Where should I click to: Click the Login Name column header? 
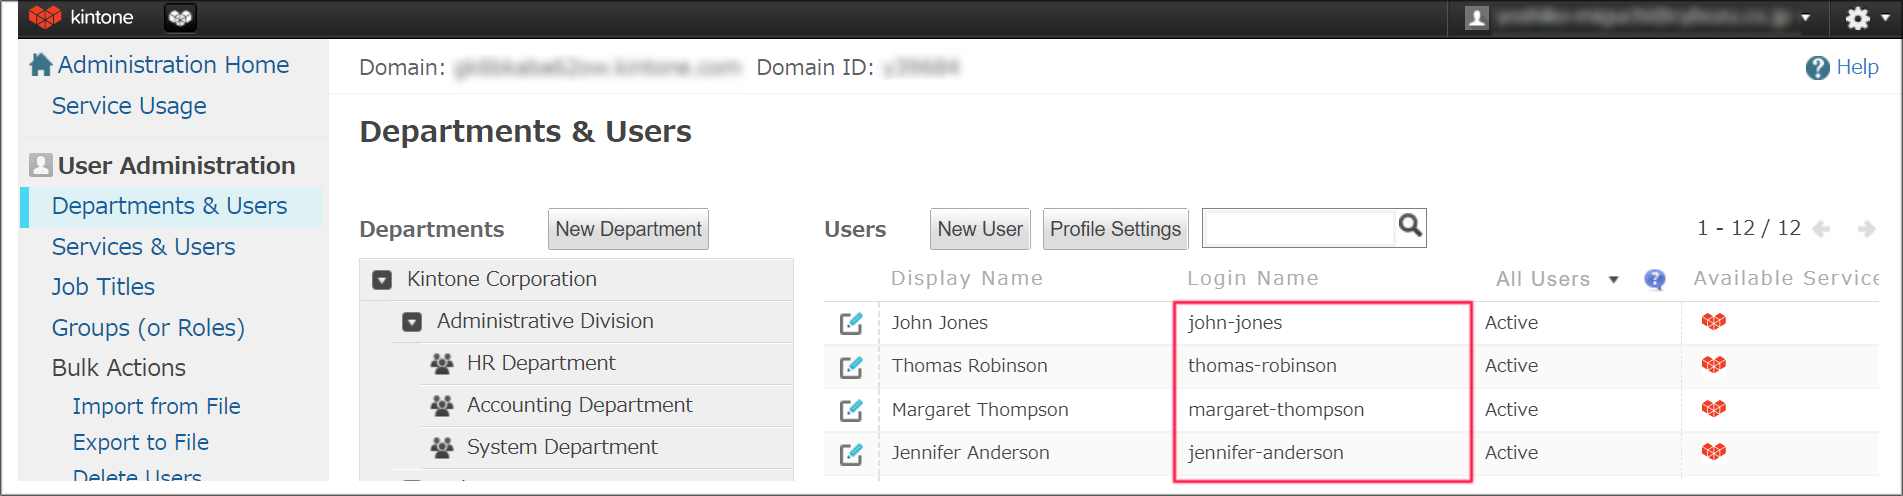pyautogui.click(x=1253, y=278)
